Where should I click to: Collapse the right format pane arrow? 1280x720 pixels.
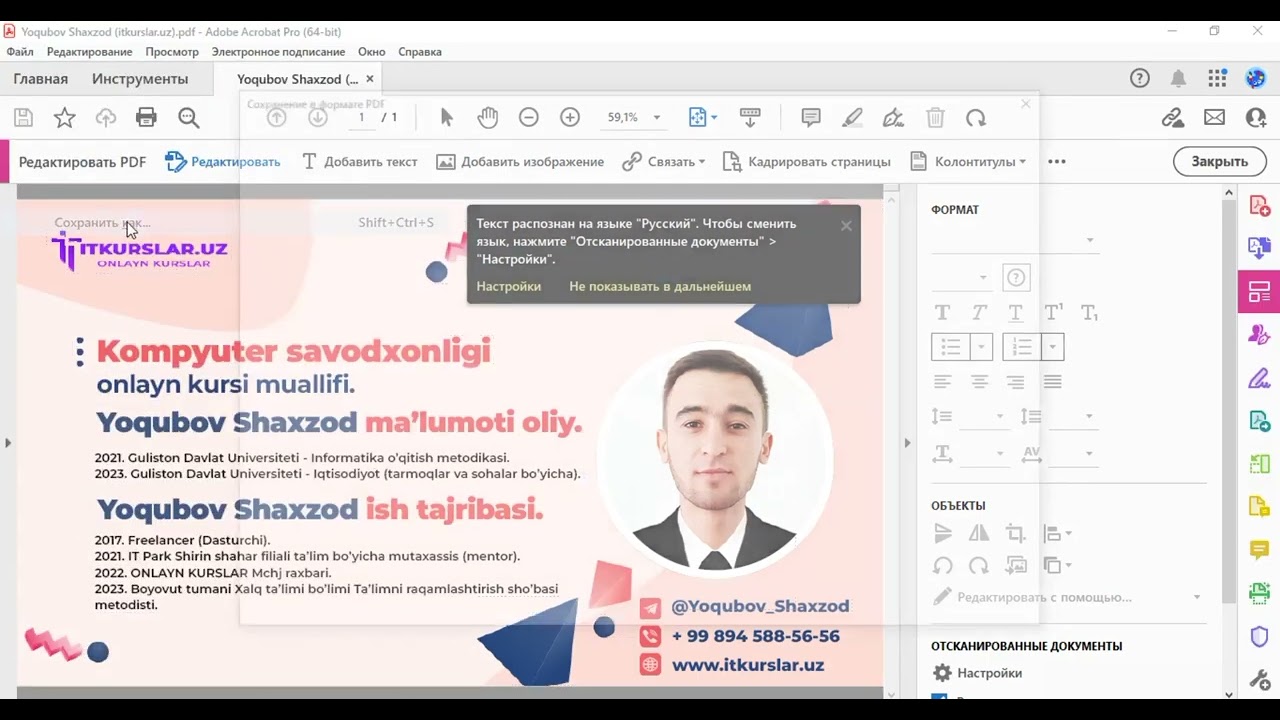907,442
